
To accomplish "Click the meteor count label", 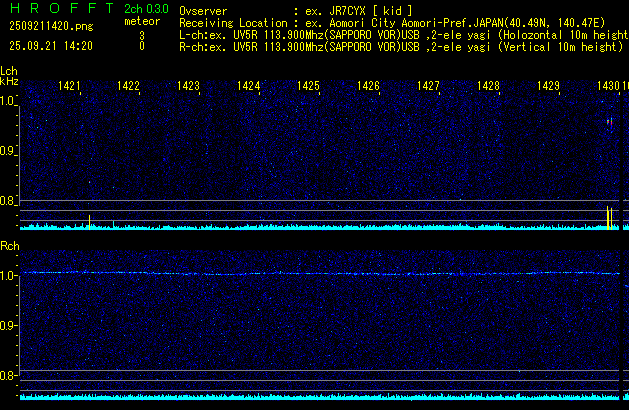I will point(141,21).
